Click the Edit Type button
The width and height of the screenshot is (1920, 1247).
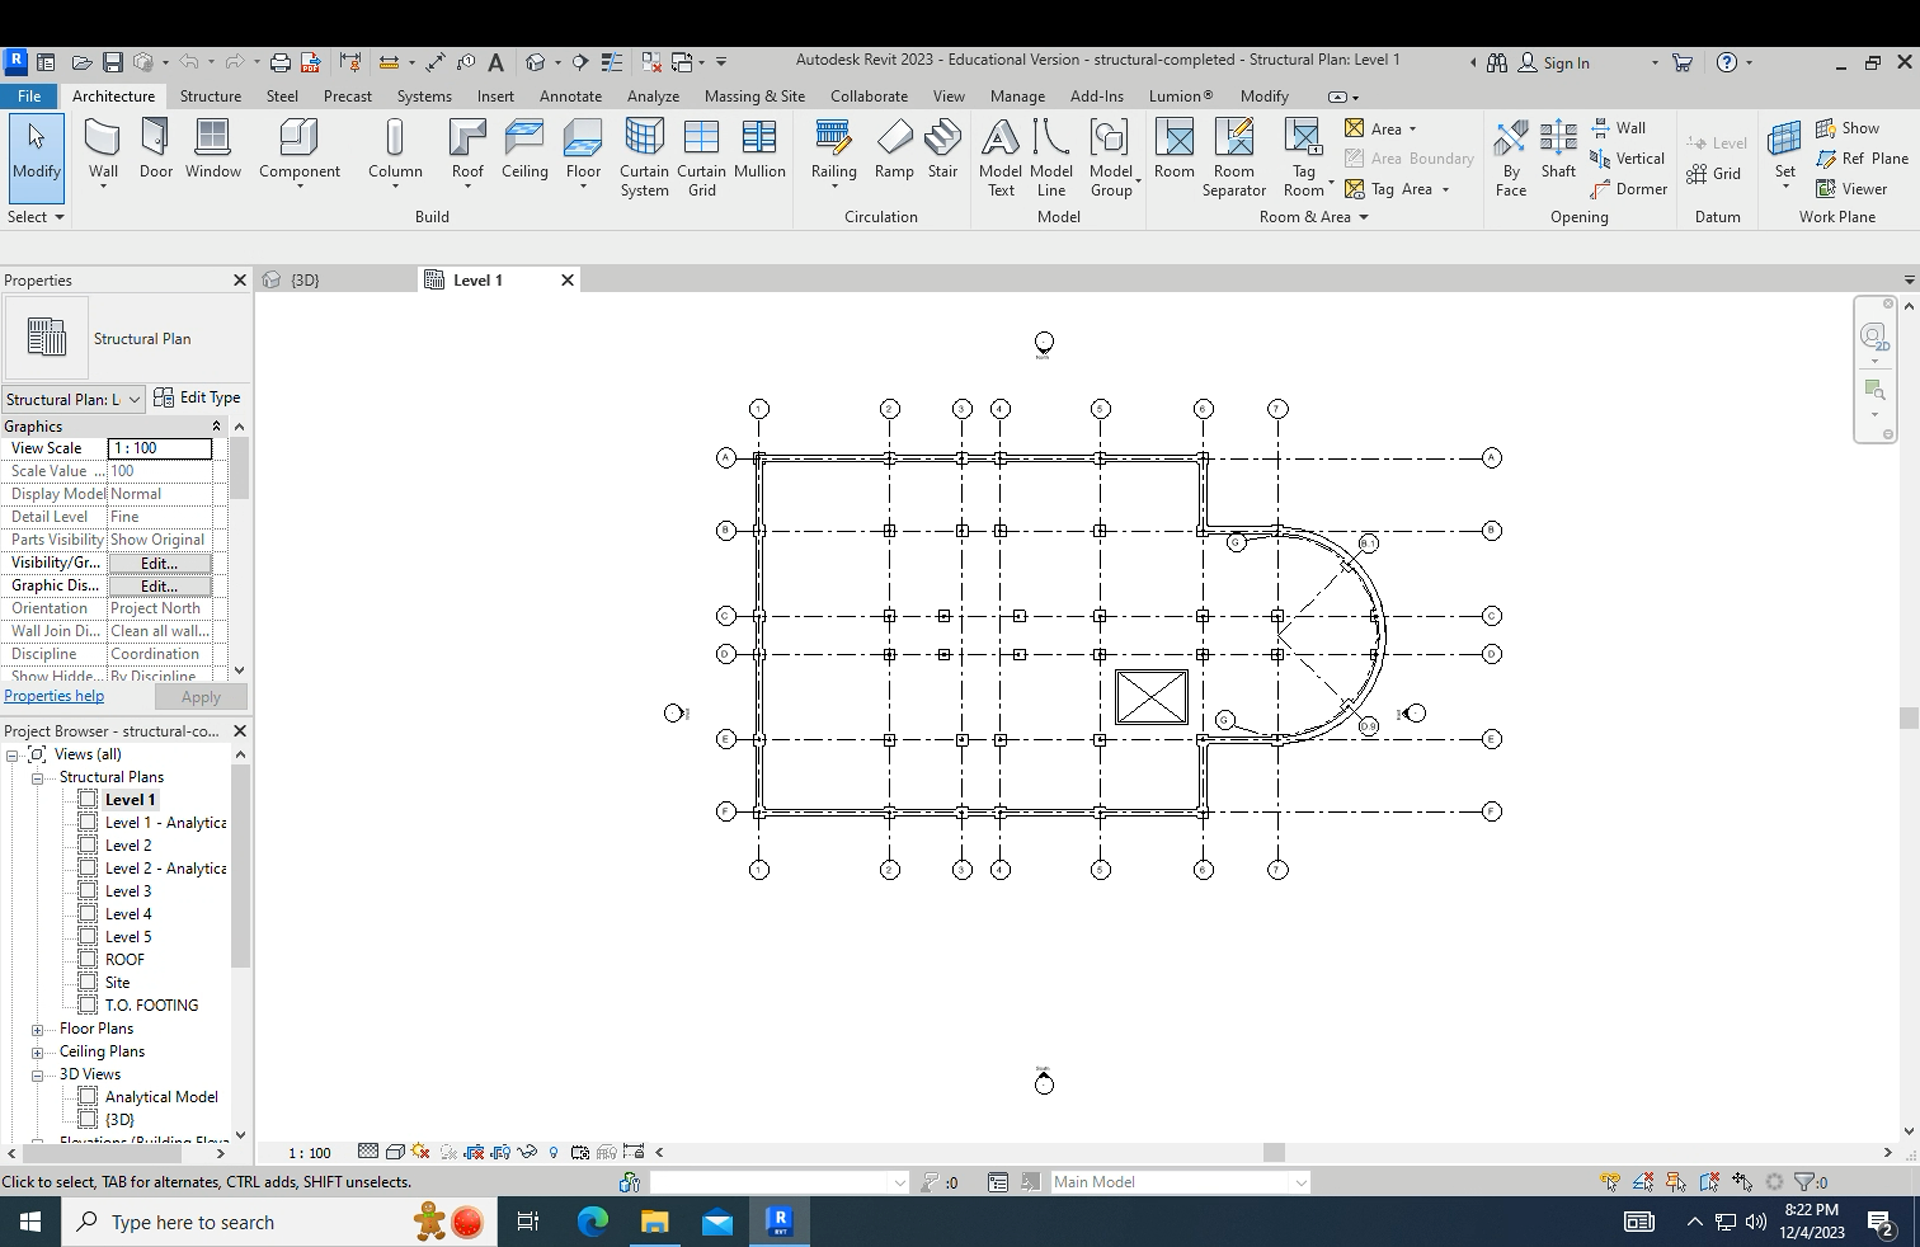click(198, 398)
